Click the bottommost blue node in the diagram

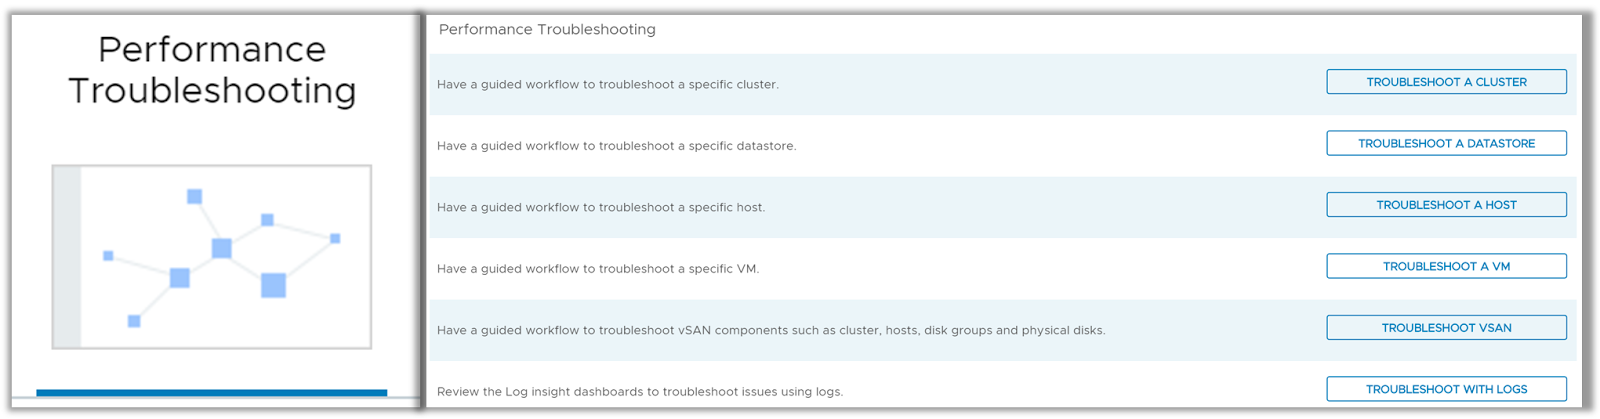point(134,321)
